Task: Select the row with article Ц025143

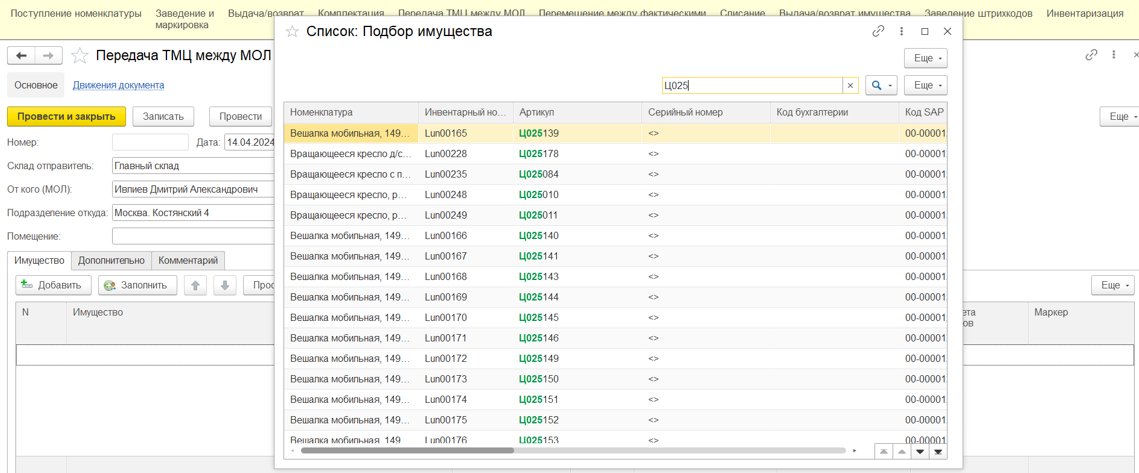Action: pos(615,276)
